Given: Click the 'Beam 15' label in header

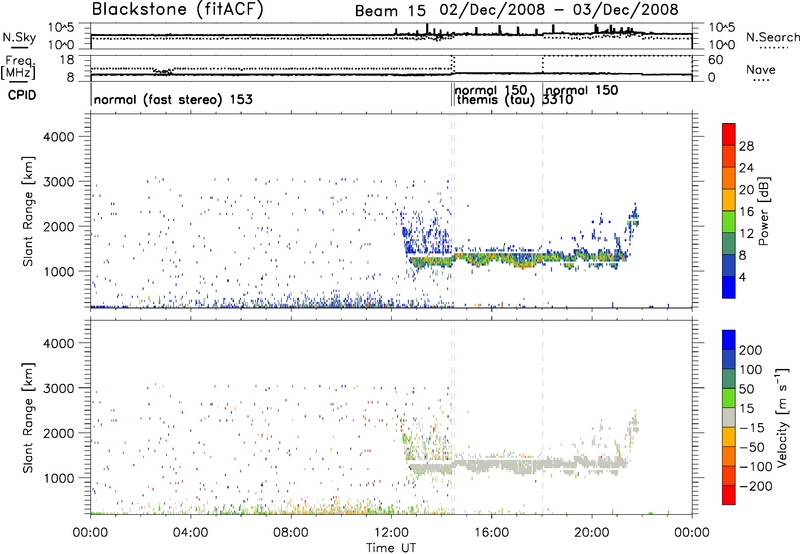Looking at the screenshot, I should point(390,10).
